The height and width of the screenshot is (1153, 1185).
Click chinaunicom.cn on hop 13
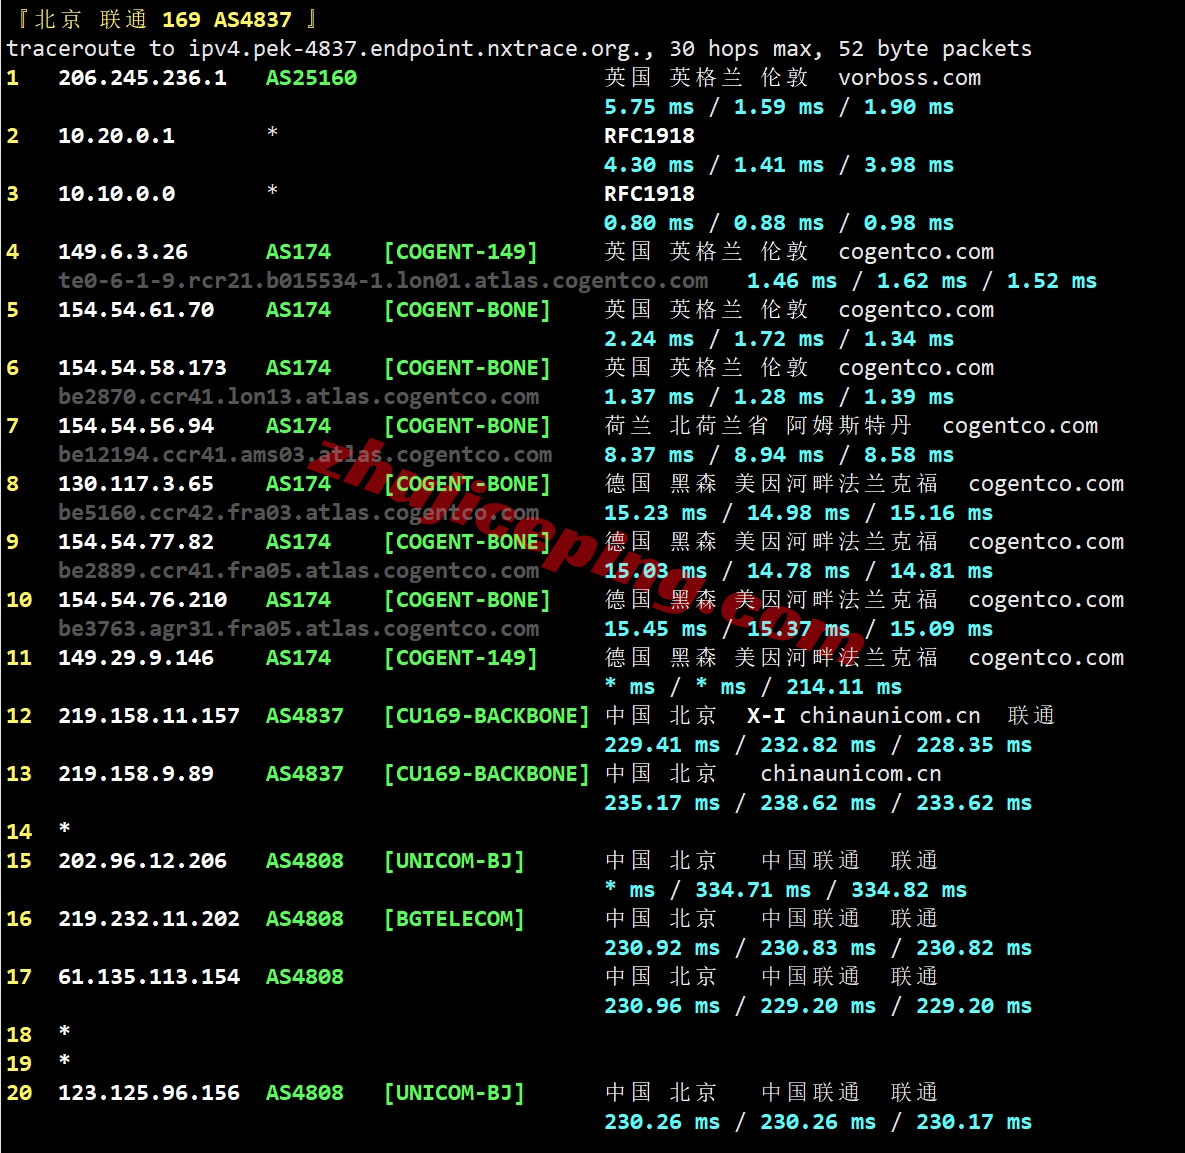pyautogui.click(x=851, y=774)
